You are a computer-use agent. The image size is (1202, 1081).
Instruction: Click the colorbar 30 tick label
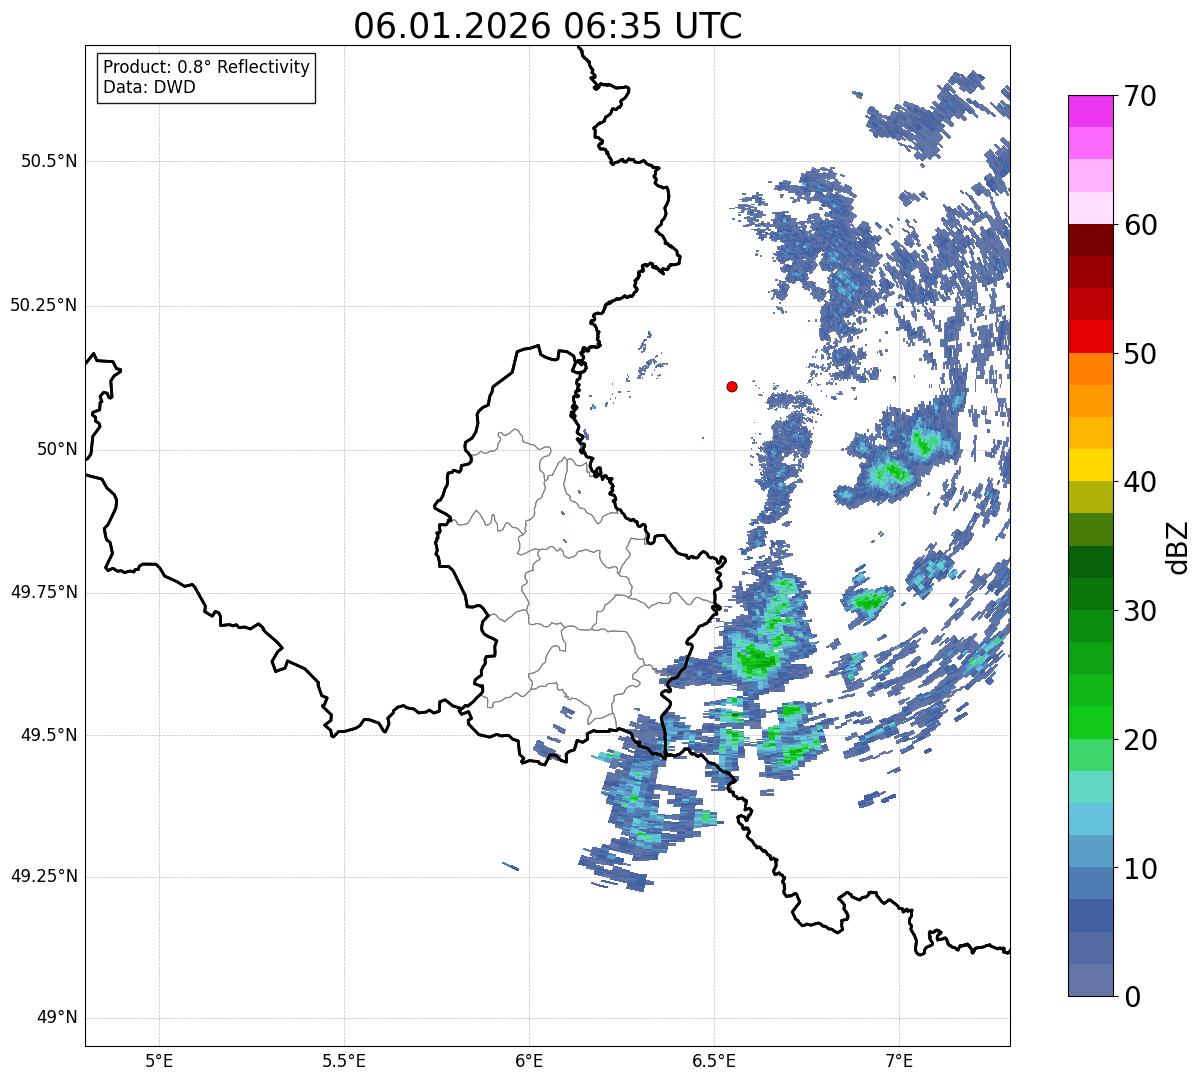click(1140, 611)
